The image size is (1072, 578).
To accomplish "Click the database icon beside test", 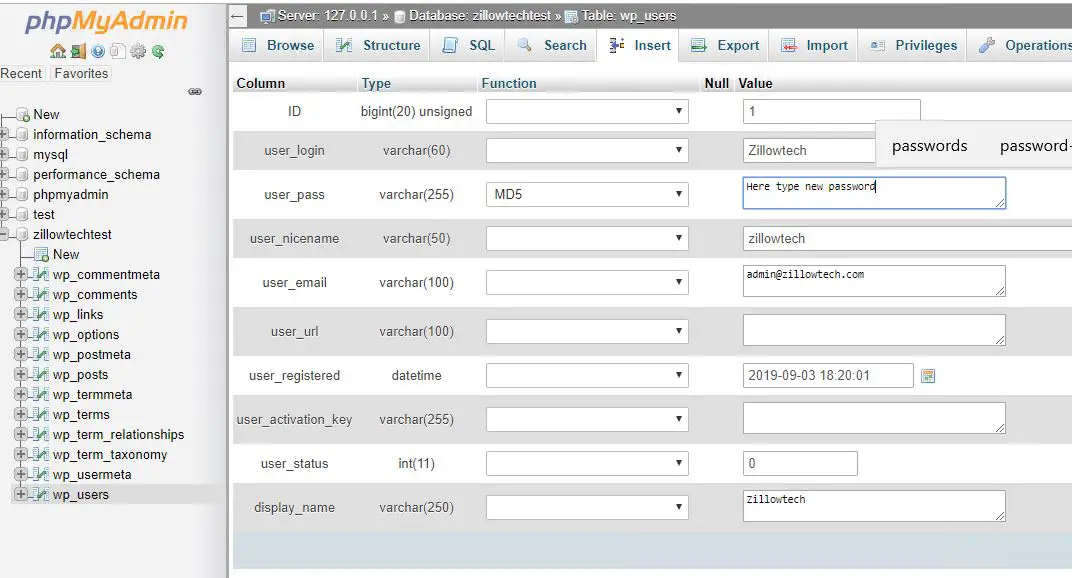I will 23,214.
